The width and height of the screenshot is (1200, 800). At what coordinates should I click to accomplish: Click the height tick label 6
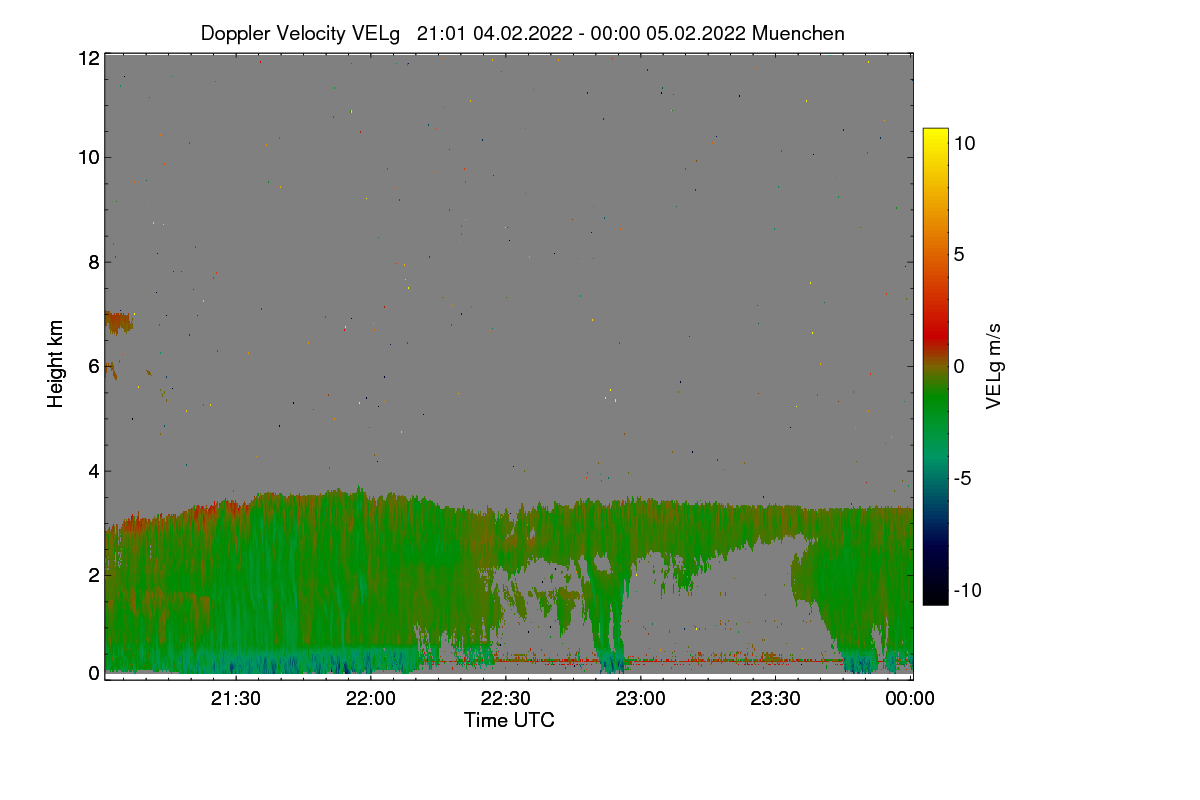click(x=93, y=366)
